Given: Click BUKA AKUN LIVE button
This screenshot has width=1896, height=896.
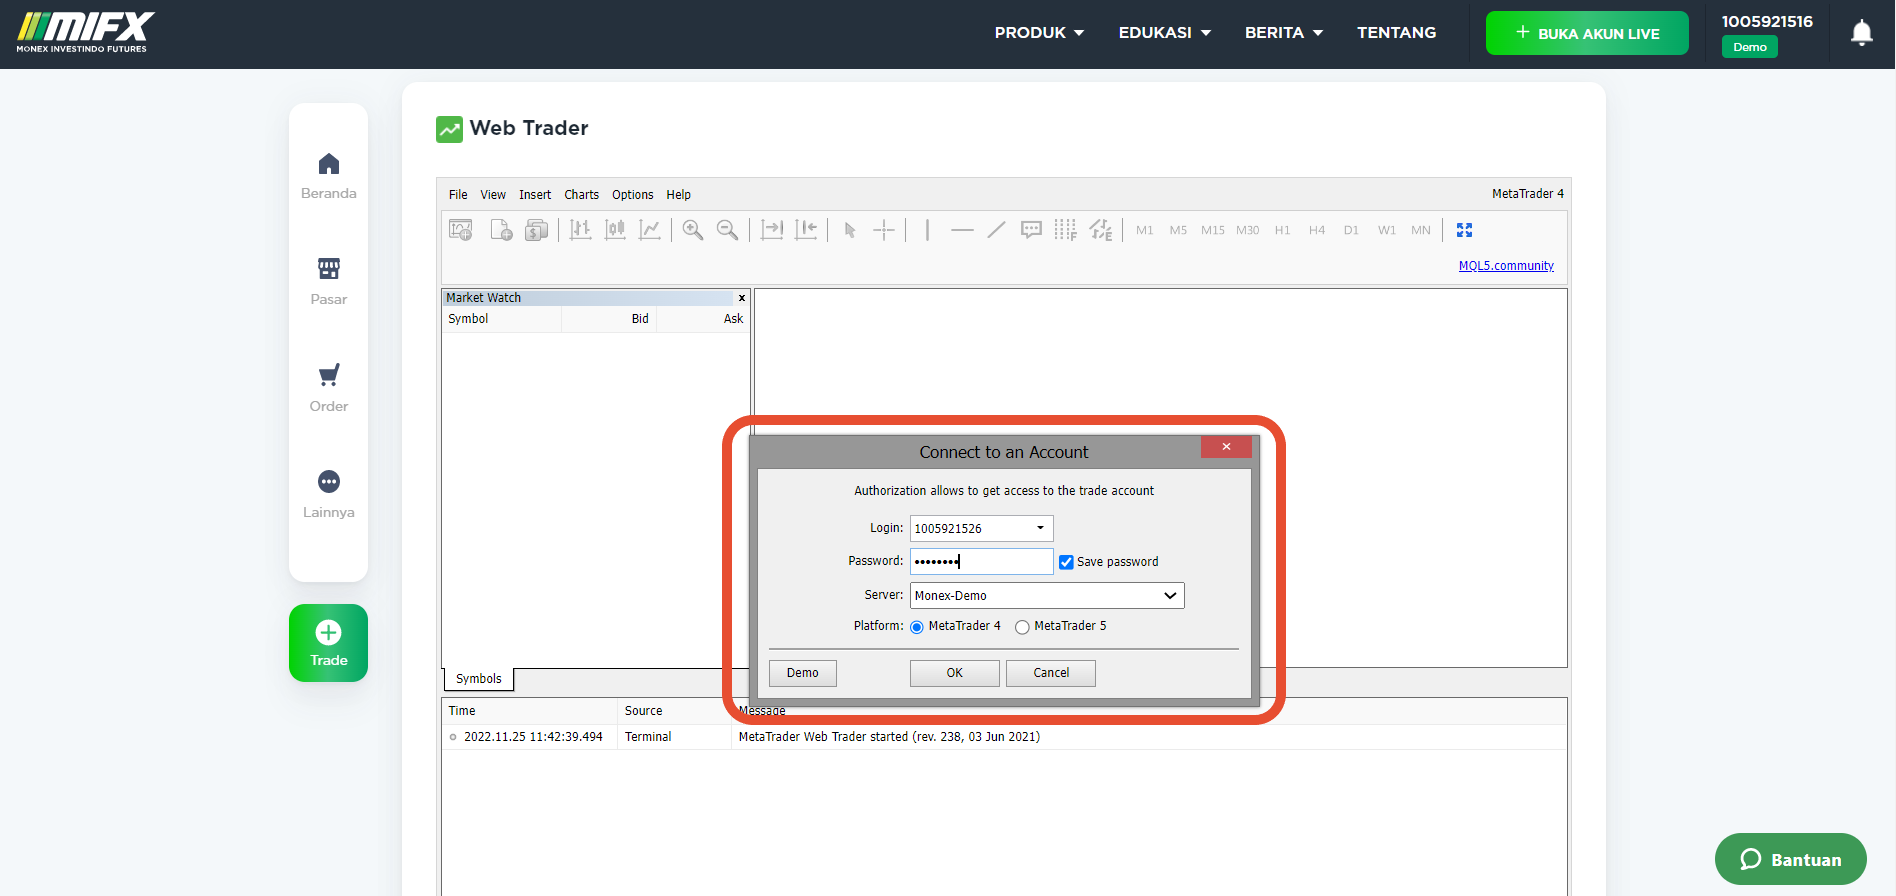Looking at the screenshot, I should pos(1587,33).
